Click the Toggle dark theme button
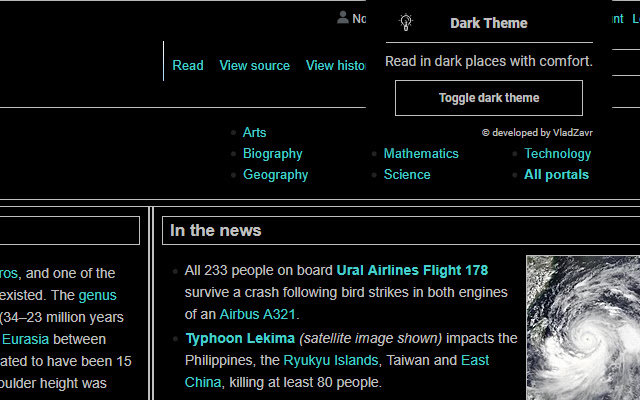Image resolution: width=640 pixels, height=400 pixels. pos(489,98)
